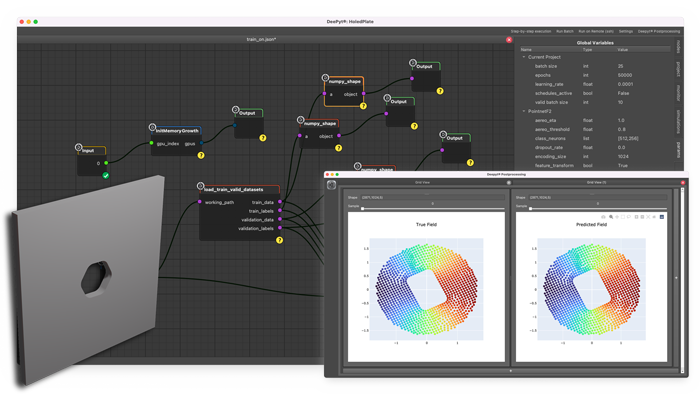Select the lasso tool above Predicted Field
The image size is (700, 394).
point(629,217)
